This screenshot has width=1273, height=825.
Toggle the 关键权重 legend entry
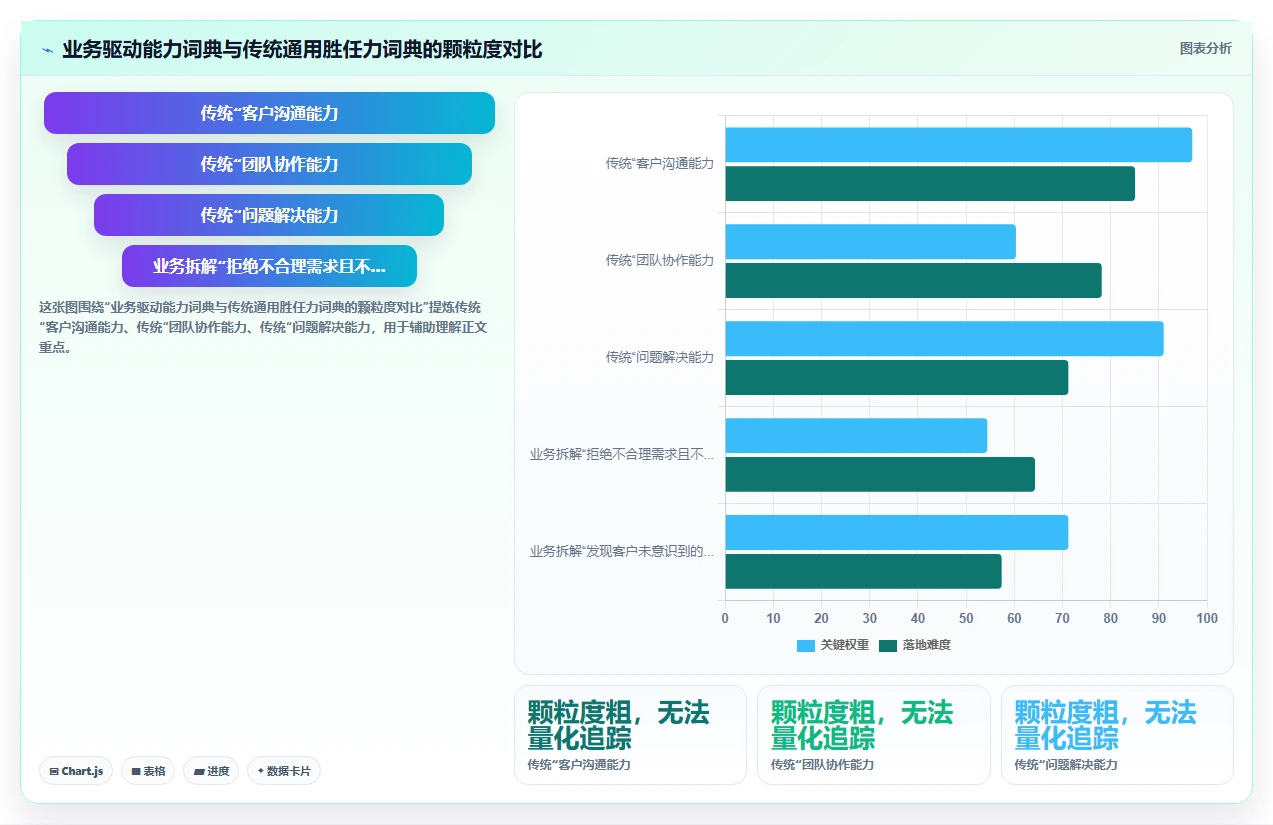pyautogui.click(x=833, y=646)
